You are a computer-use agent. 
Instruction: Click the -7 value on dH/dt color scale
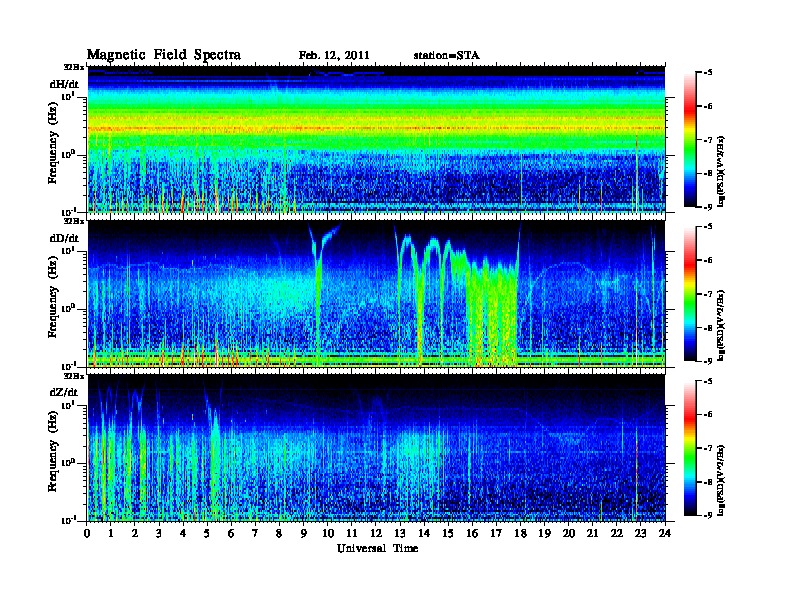708,140
